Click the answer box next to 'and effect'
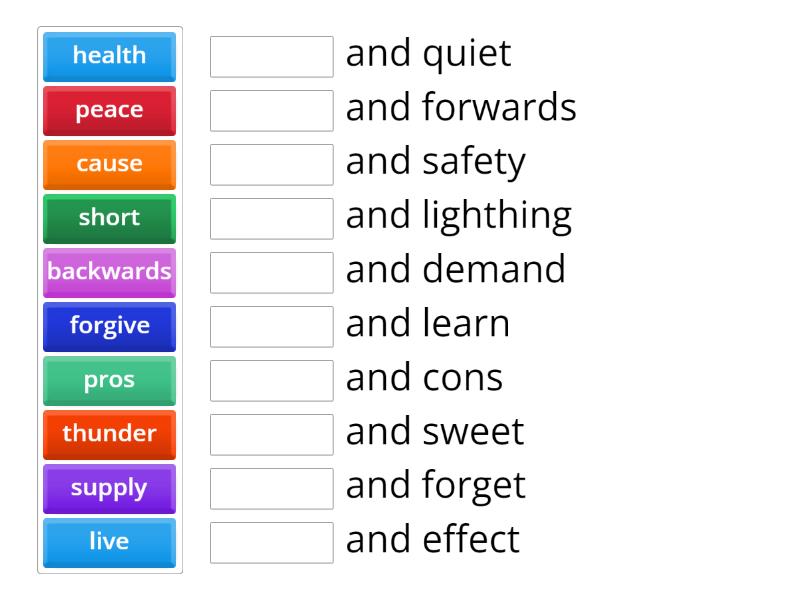 (271, 542)
